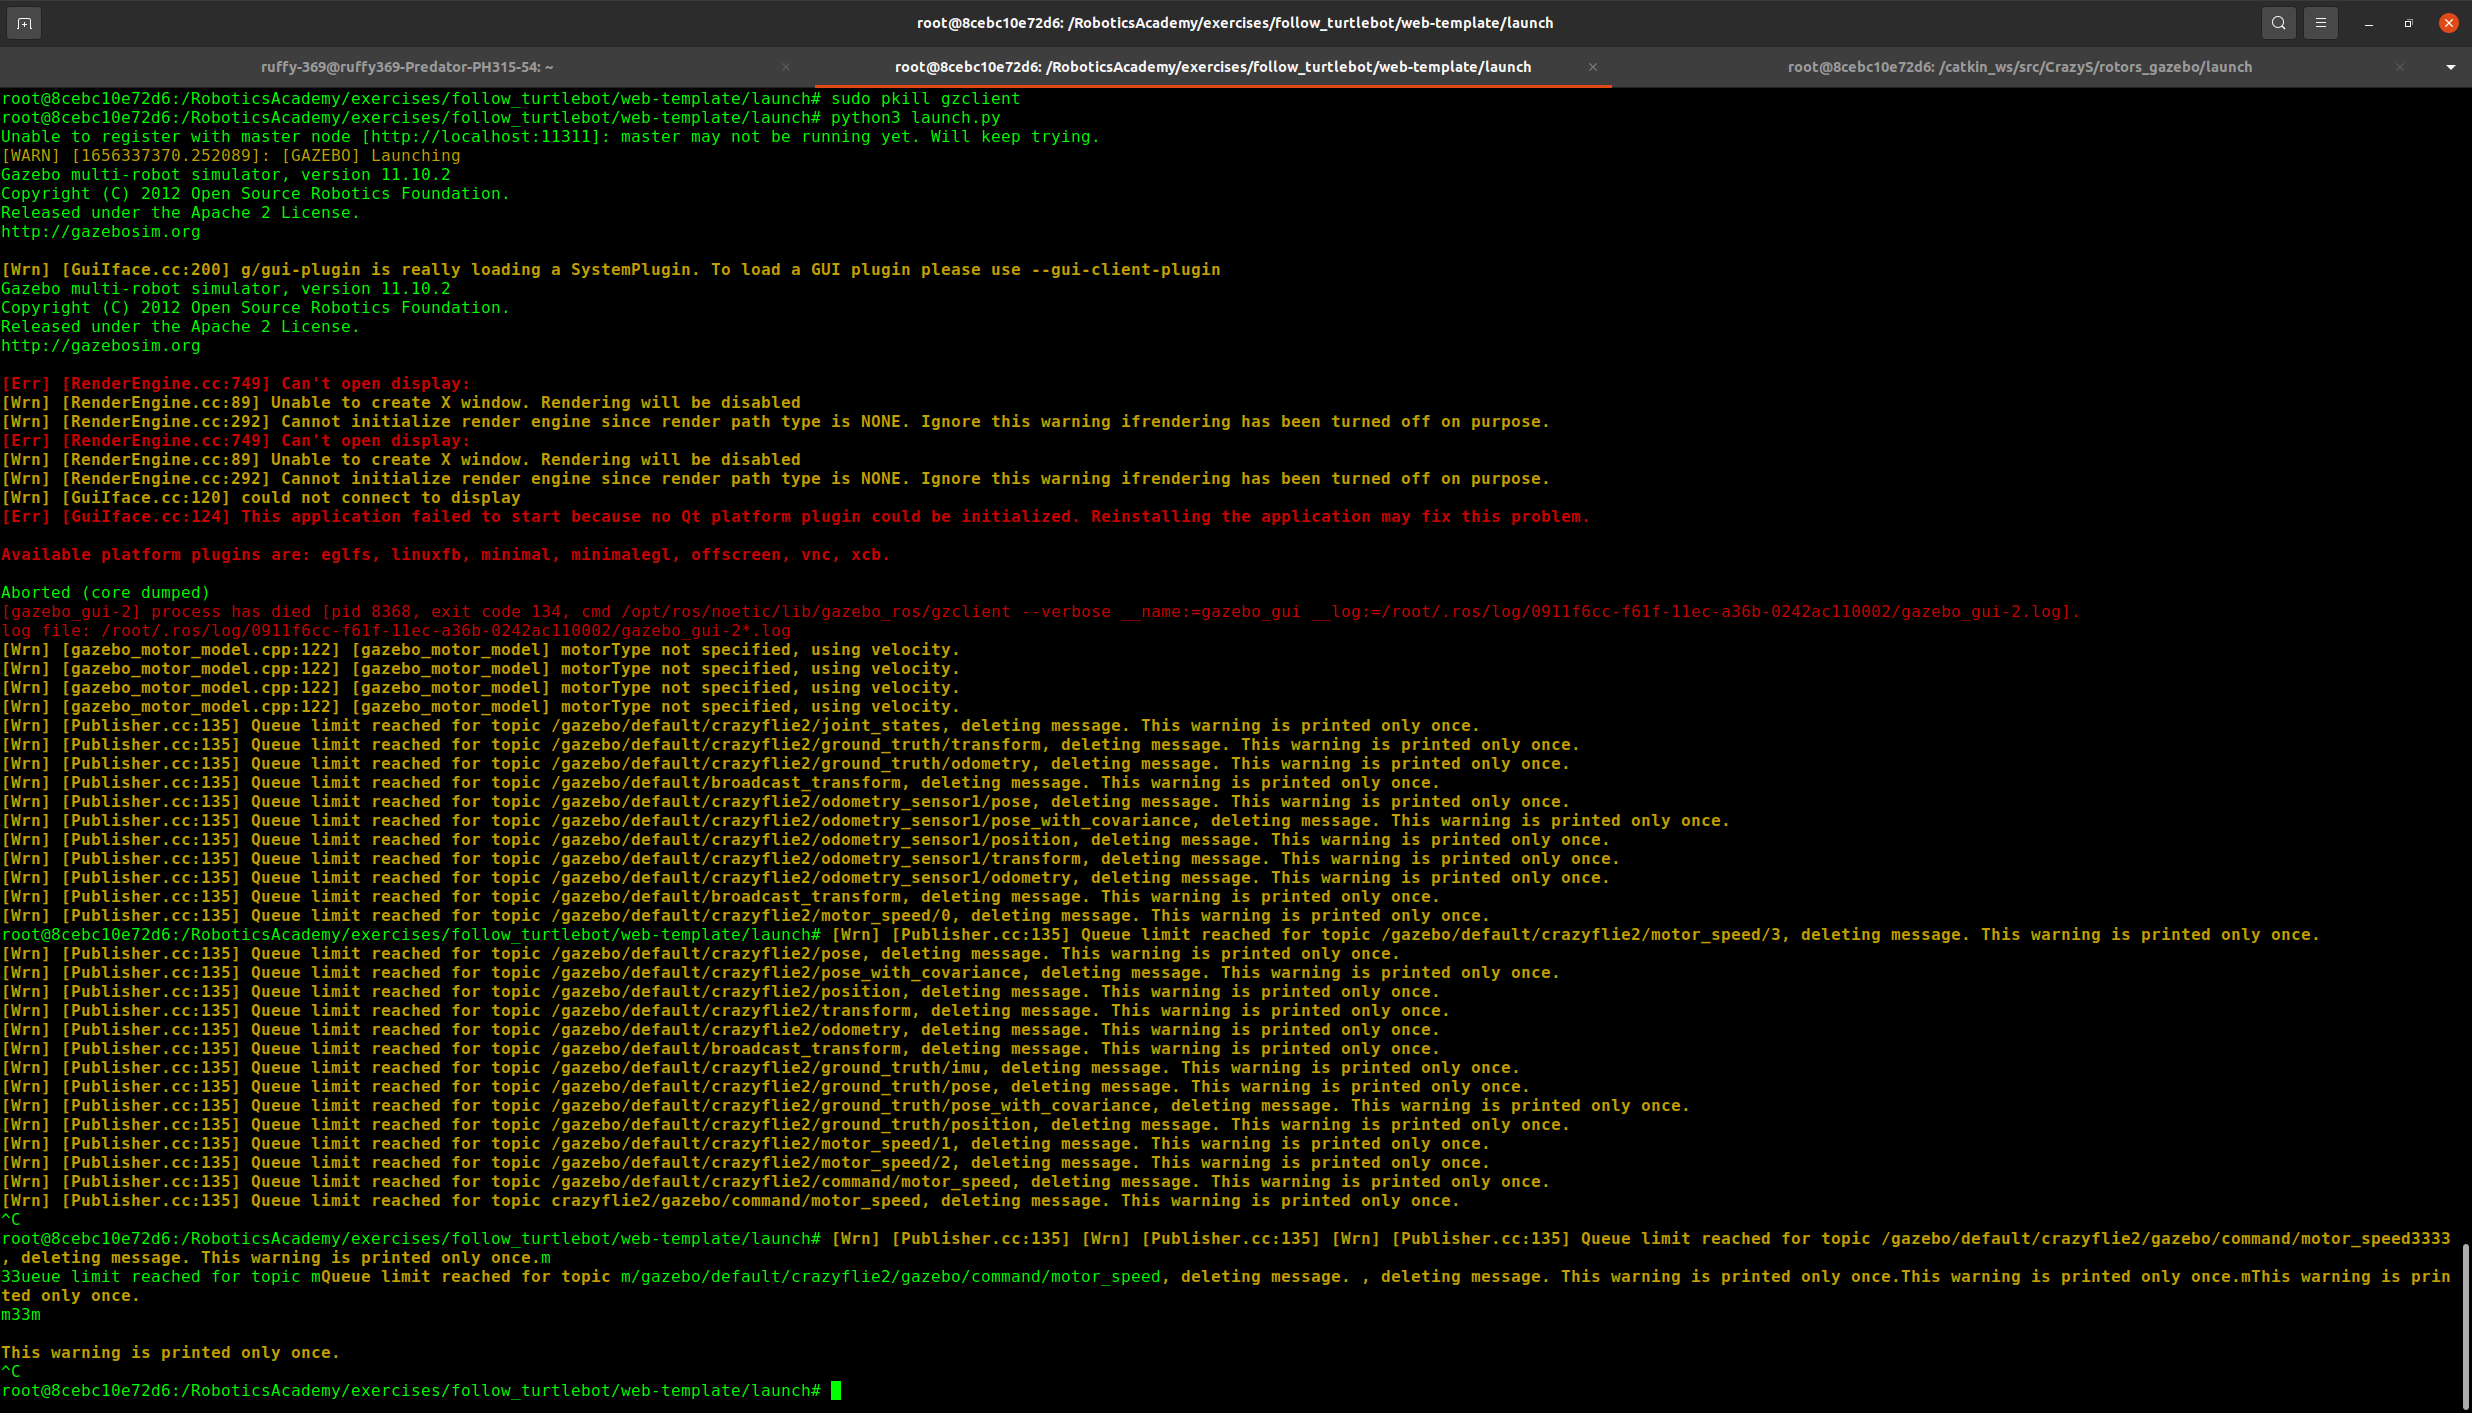The height and width of the screenshot is (1413, 2472).
Task: Click the crazyflie2/joint_states queue warning
Action: coord(741,726)
